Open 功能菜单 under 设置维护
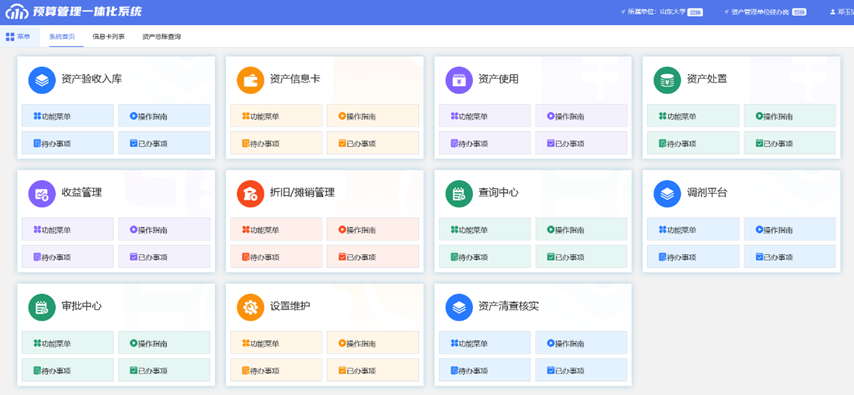This screenshot has width=854, height=395. [277, 343]
